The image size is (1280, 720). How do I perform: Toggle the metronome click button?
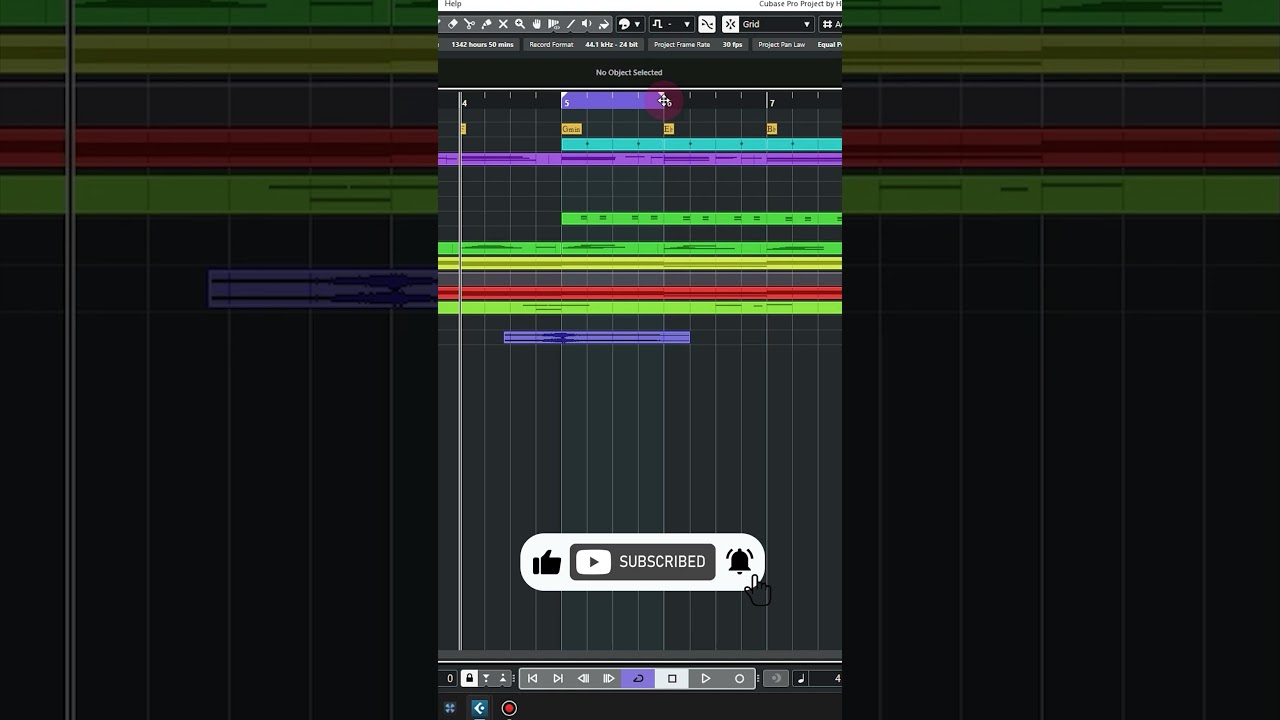pos(776,678)
